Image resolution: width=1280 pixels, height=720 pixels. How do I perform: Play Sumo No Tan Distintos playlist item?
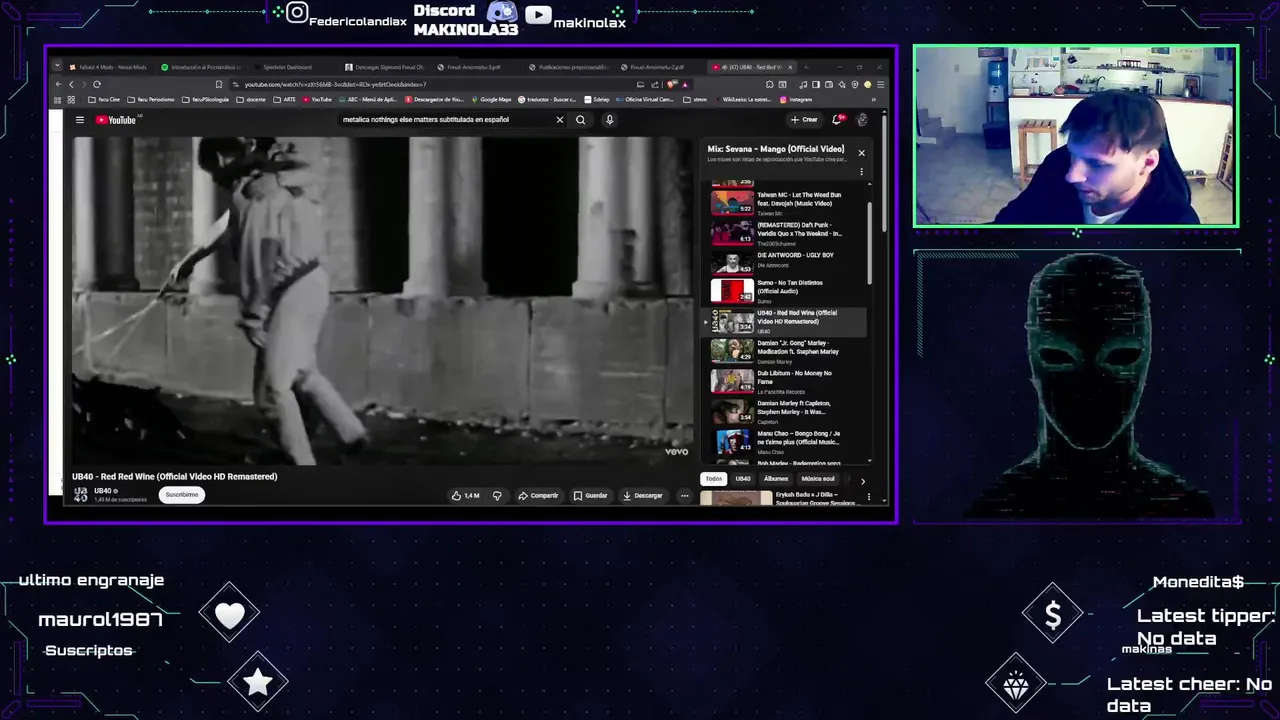coord(785,291)
